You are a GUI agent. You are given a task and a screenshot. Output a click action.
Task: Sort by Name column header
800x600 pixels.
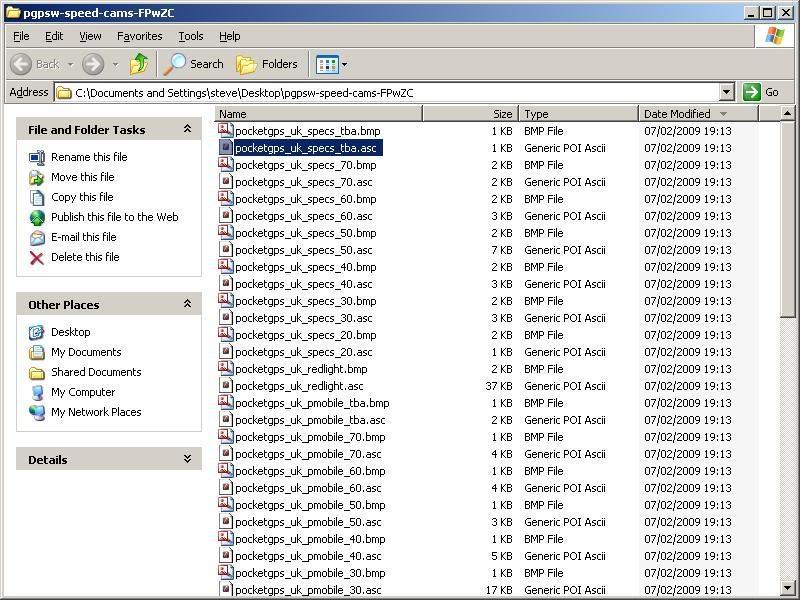[x=319, y=114]
